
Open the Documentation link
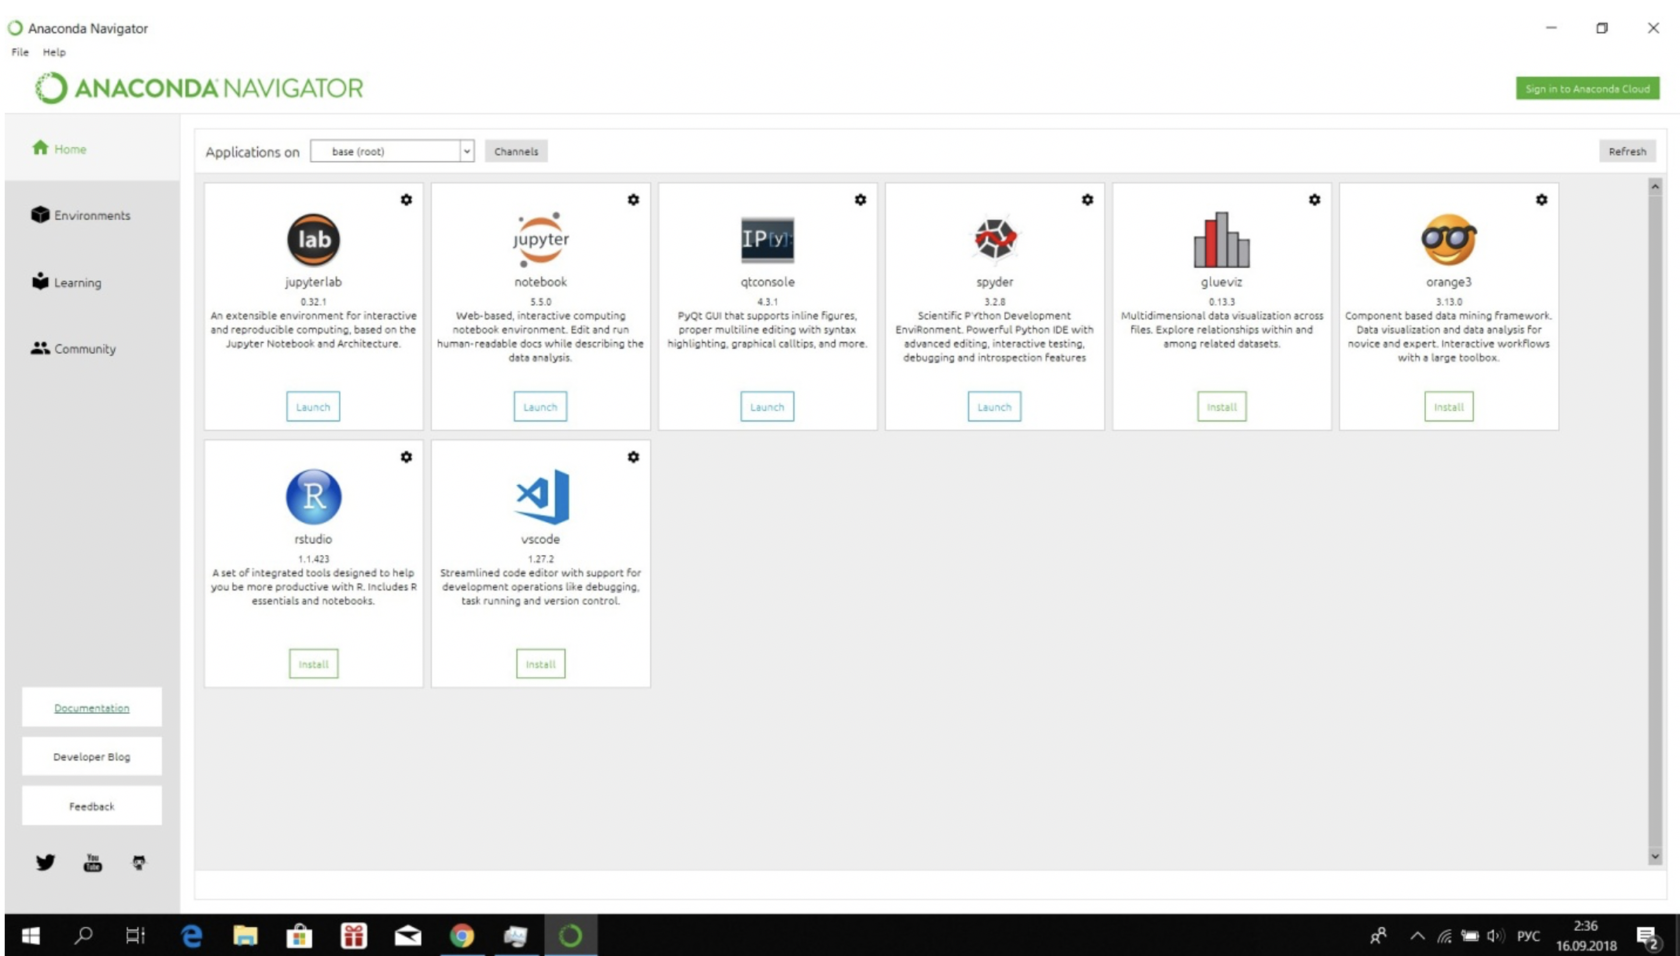pos(92,708)
